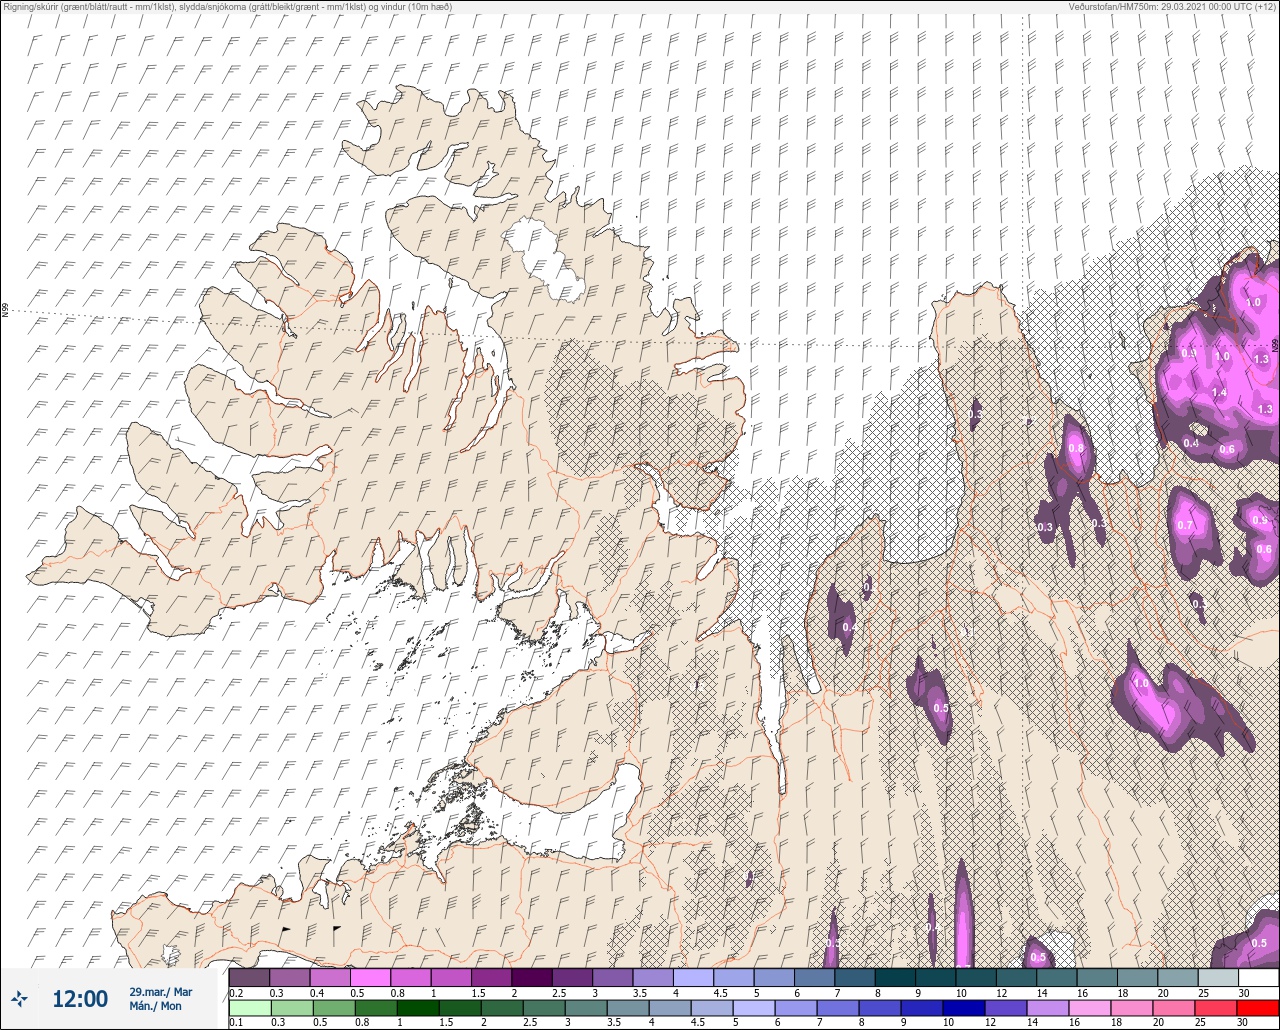Click the bright red bottom-row swatch at 30
Screen dimensions: 1280x1030
coord(1258,1007)
